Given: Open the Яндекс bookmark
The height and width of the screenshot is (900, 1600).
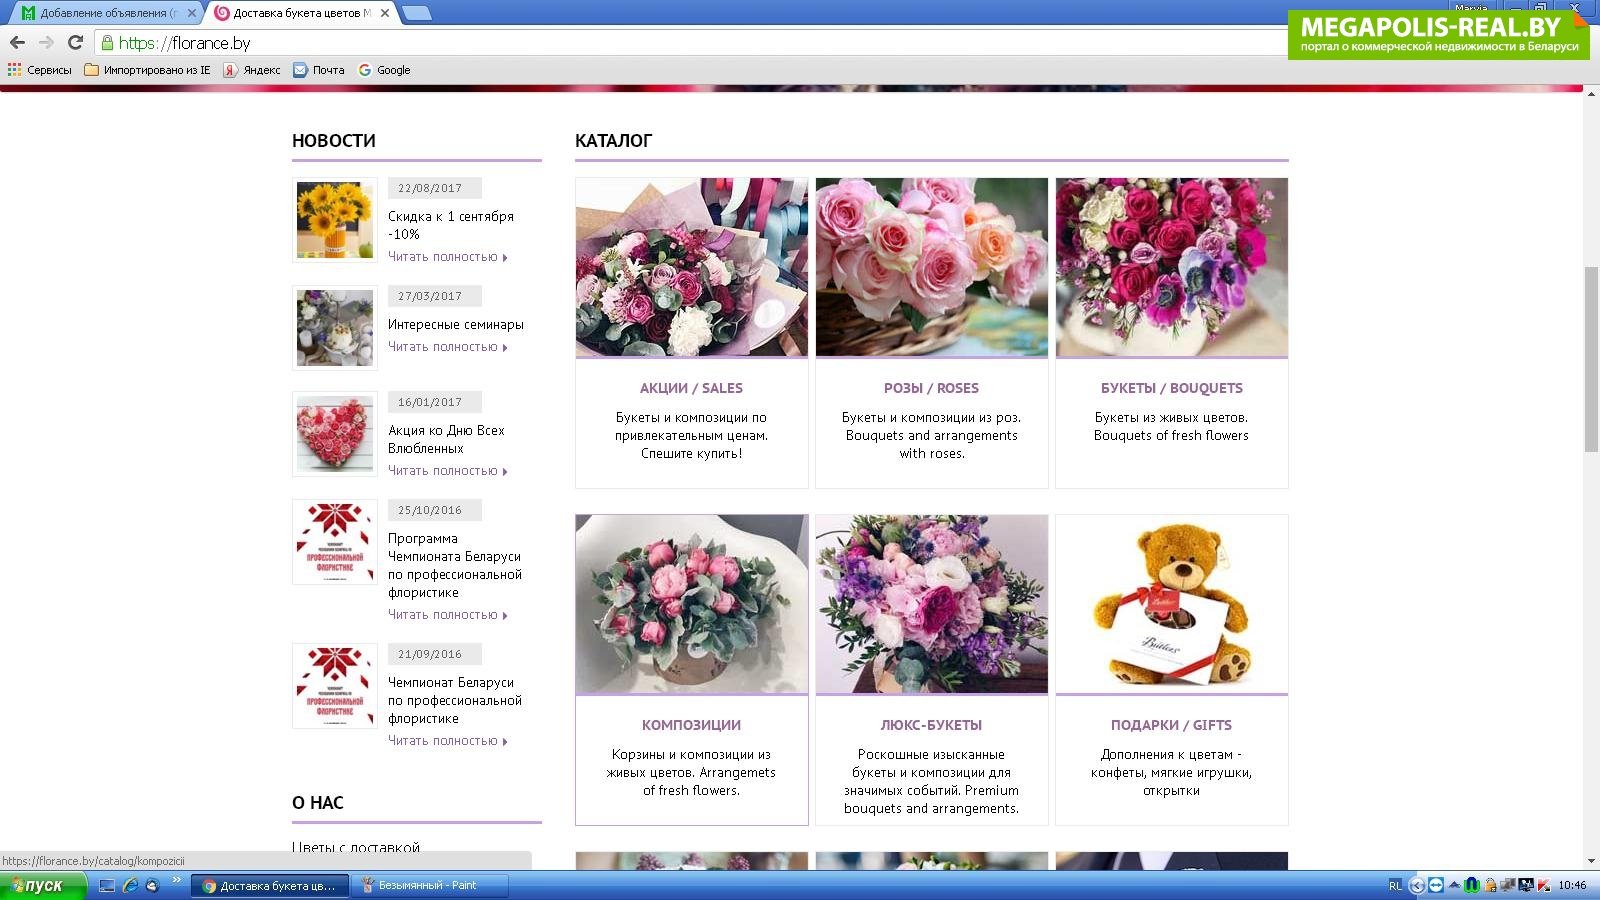Looking at the screenshot, I should (251, 70).
